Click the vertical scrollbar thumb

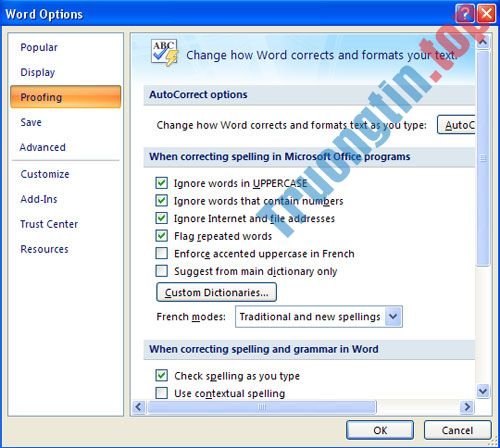(483, 158)
